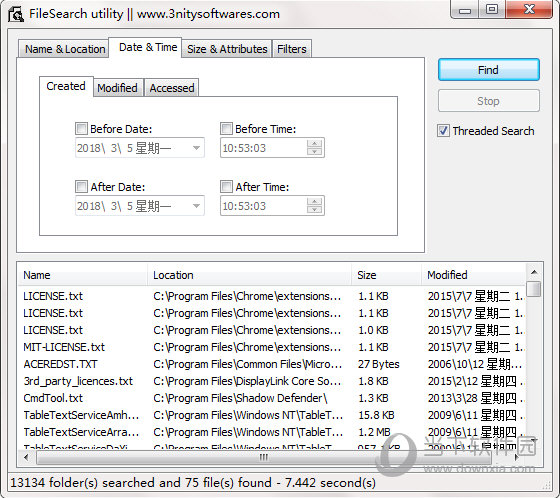Minimize the FileSearch window
Viewport: 560px width, 498px height.
pyautogui.click(x=465, y=10)
